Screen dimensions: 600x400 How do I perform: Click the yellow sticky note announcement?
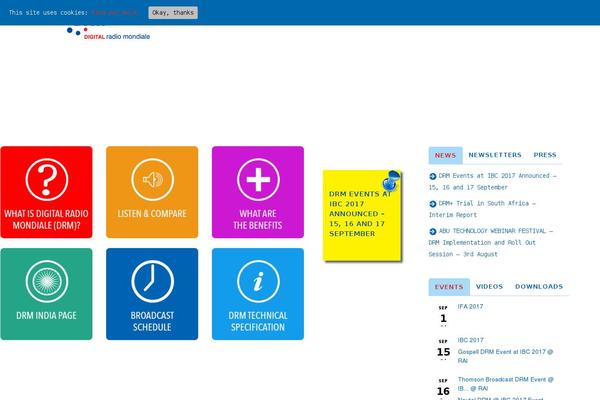pos(362,216)
